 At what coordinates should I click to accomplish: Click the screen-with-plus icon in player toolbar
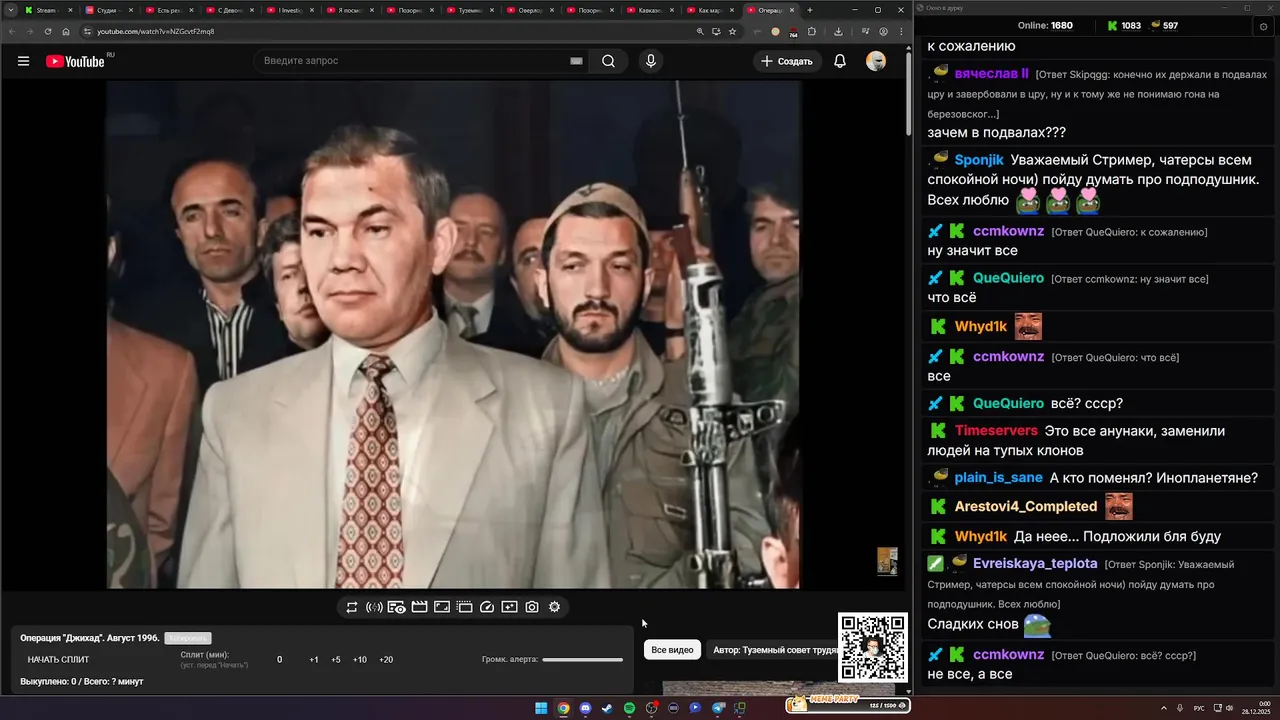pos(509,607)
